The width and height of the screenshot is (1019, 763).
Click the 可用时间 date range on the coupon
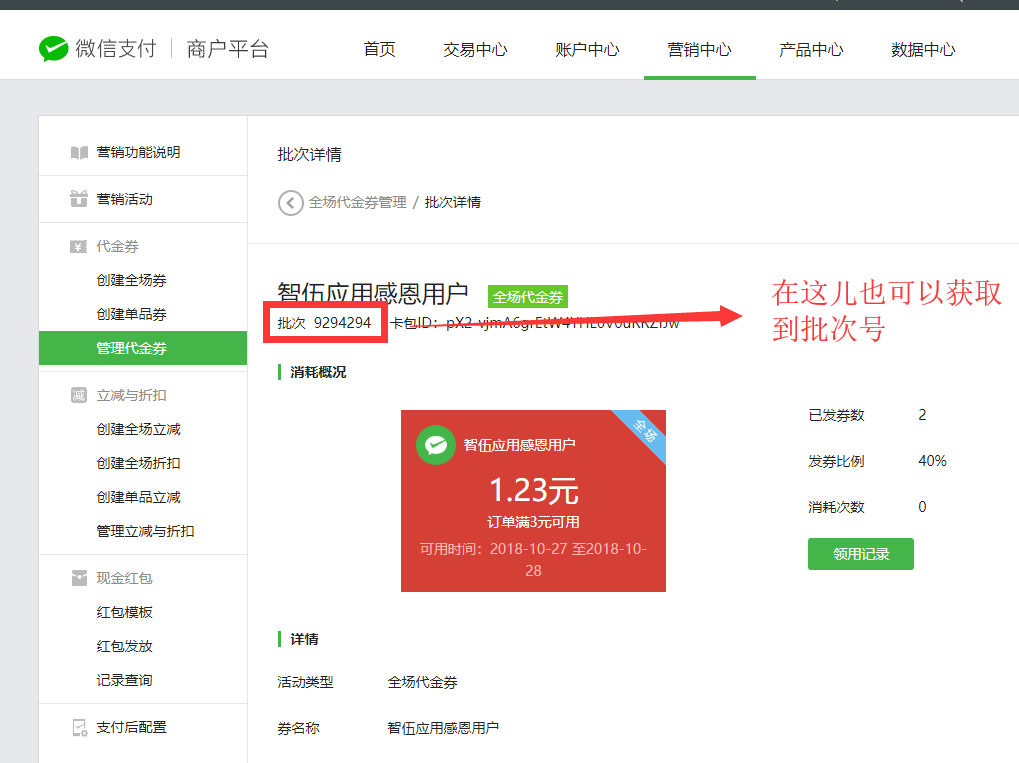[533, 560]
